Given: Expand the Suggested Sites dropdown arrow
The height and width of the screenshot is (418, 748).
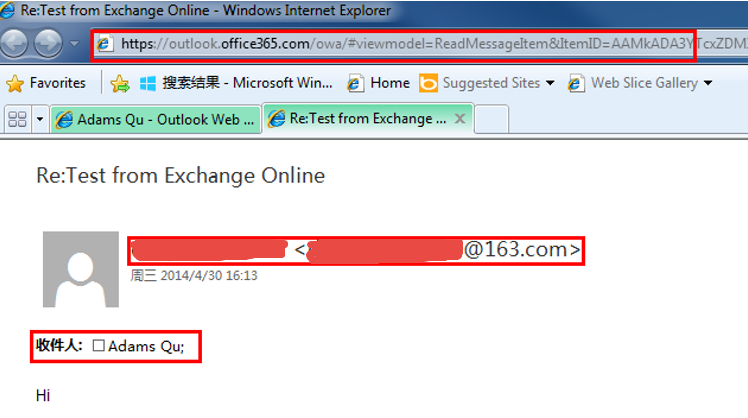Looking at the screenshot, I should (x=550, y=83).
